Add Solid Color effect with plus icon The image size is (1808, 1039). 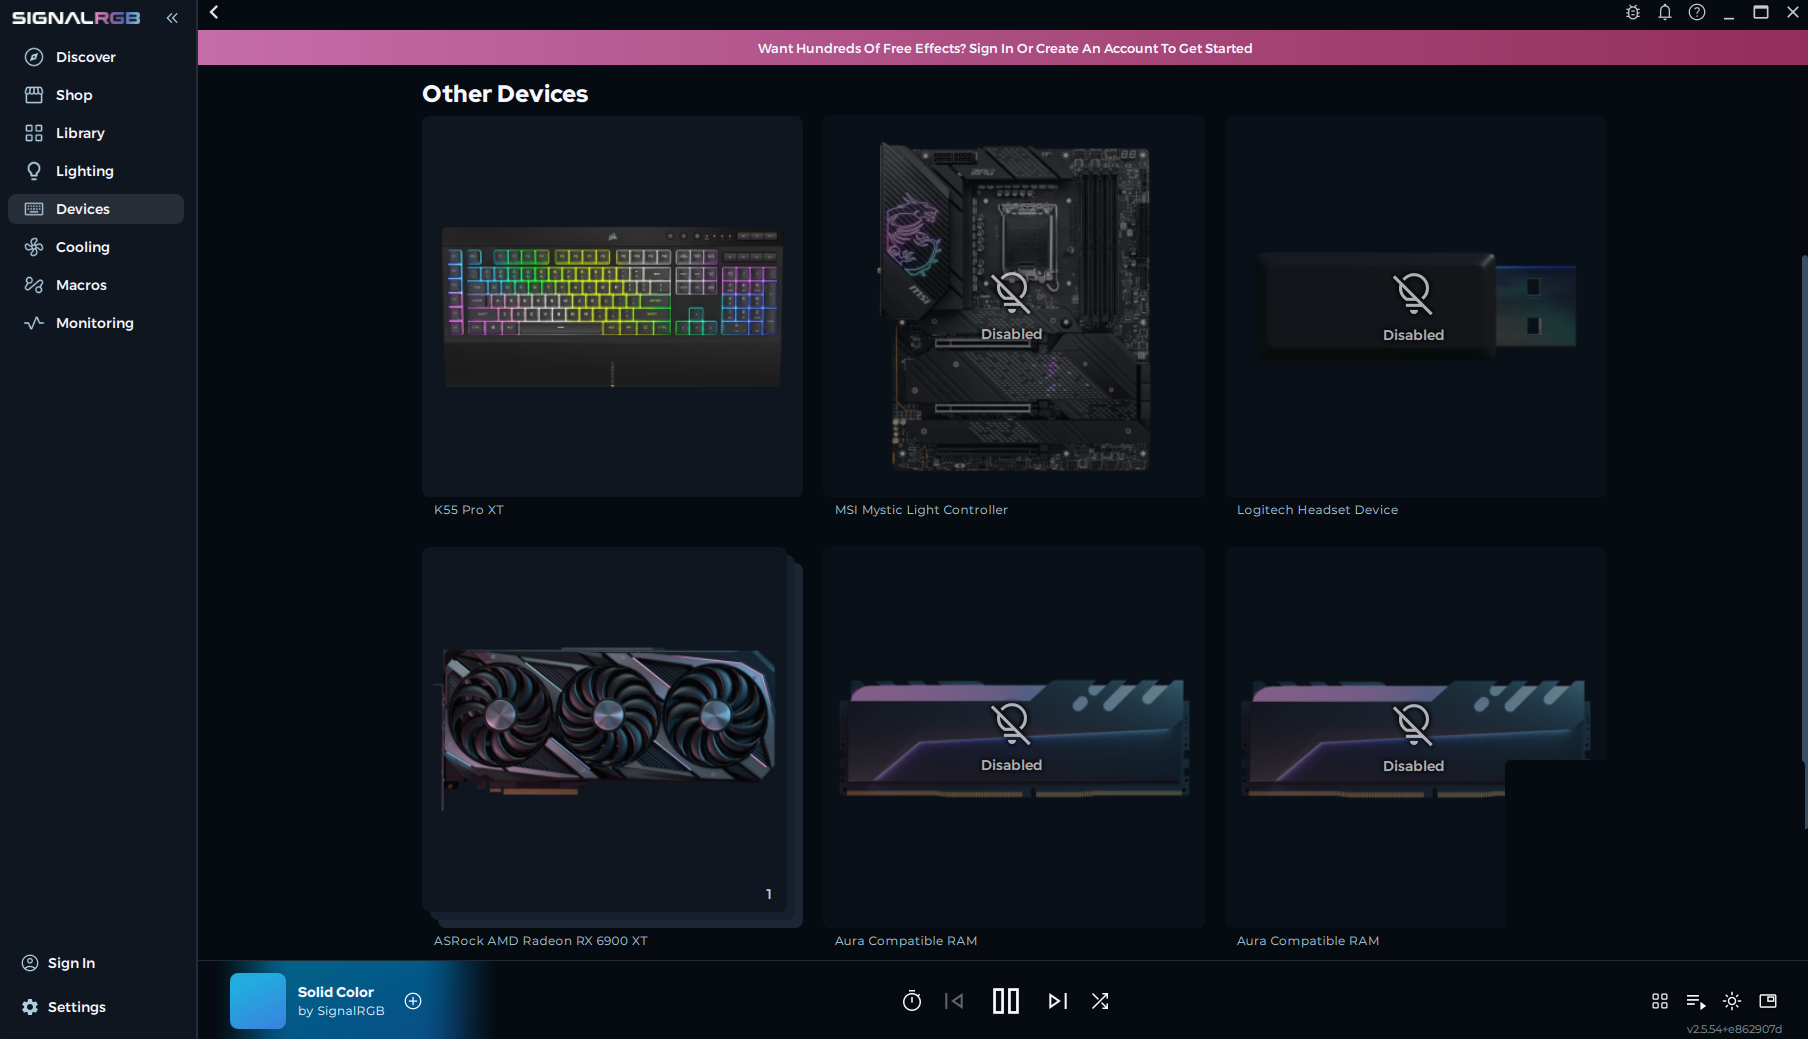[413, 1001]
